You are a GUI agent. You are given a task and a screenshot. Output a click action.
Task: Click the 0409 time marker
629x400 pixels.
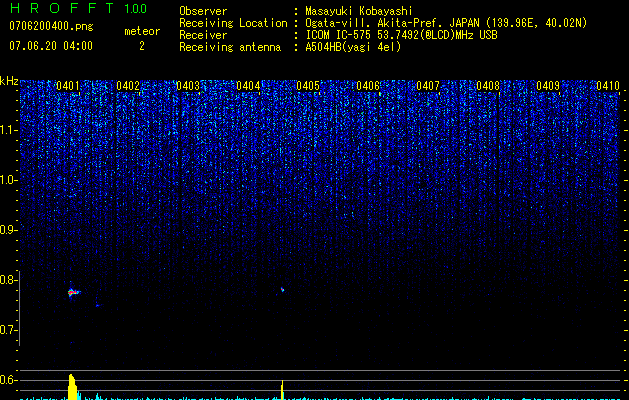click(x=548, y=86)
